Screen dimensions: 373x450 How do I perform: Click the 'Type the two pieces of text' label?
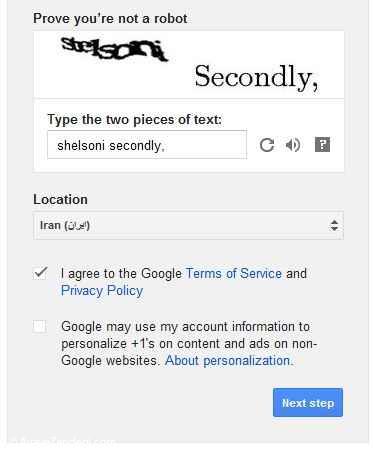pos(135,120)
